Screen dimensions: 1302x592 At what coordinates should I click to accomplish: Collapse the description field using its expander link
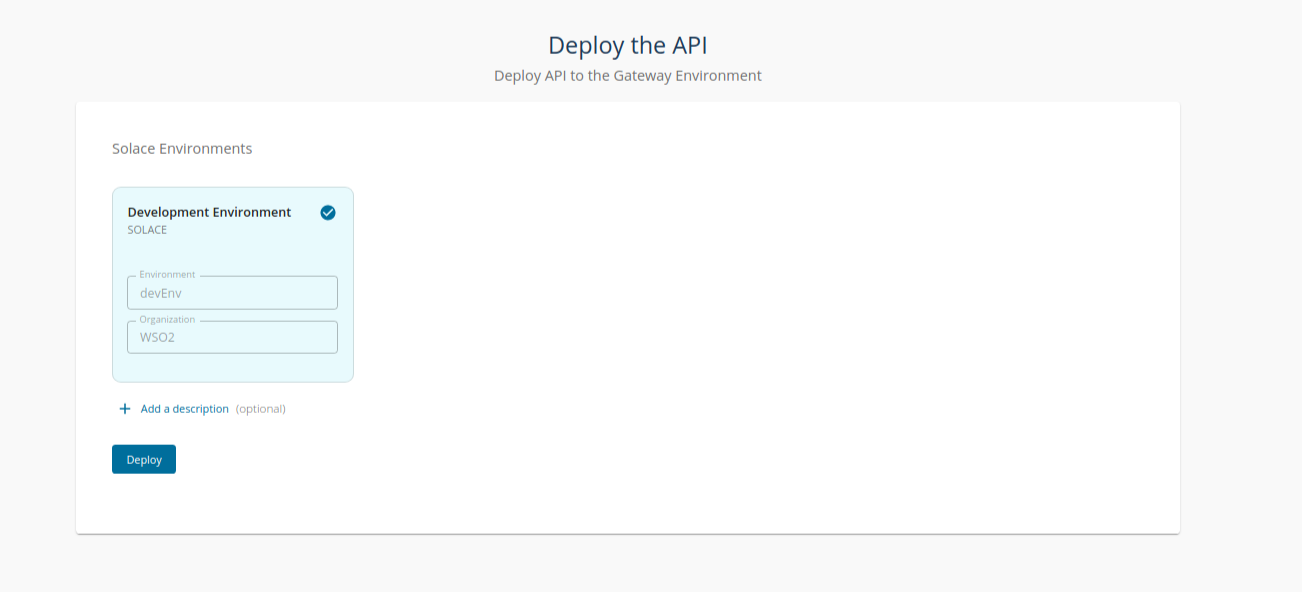183,408
